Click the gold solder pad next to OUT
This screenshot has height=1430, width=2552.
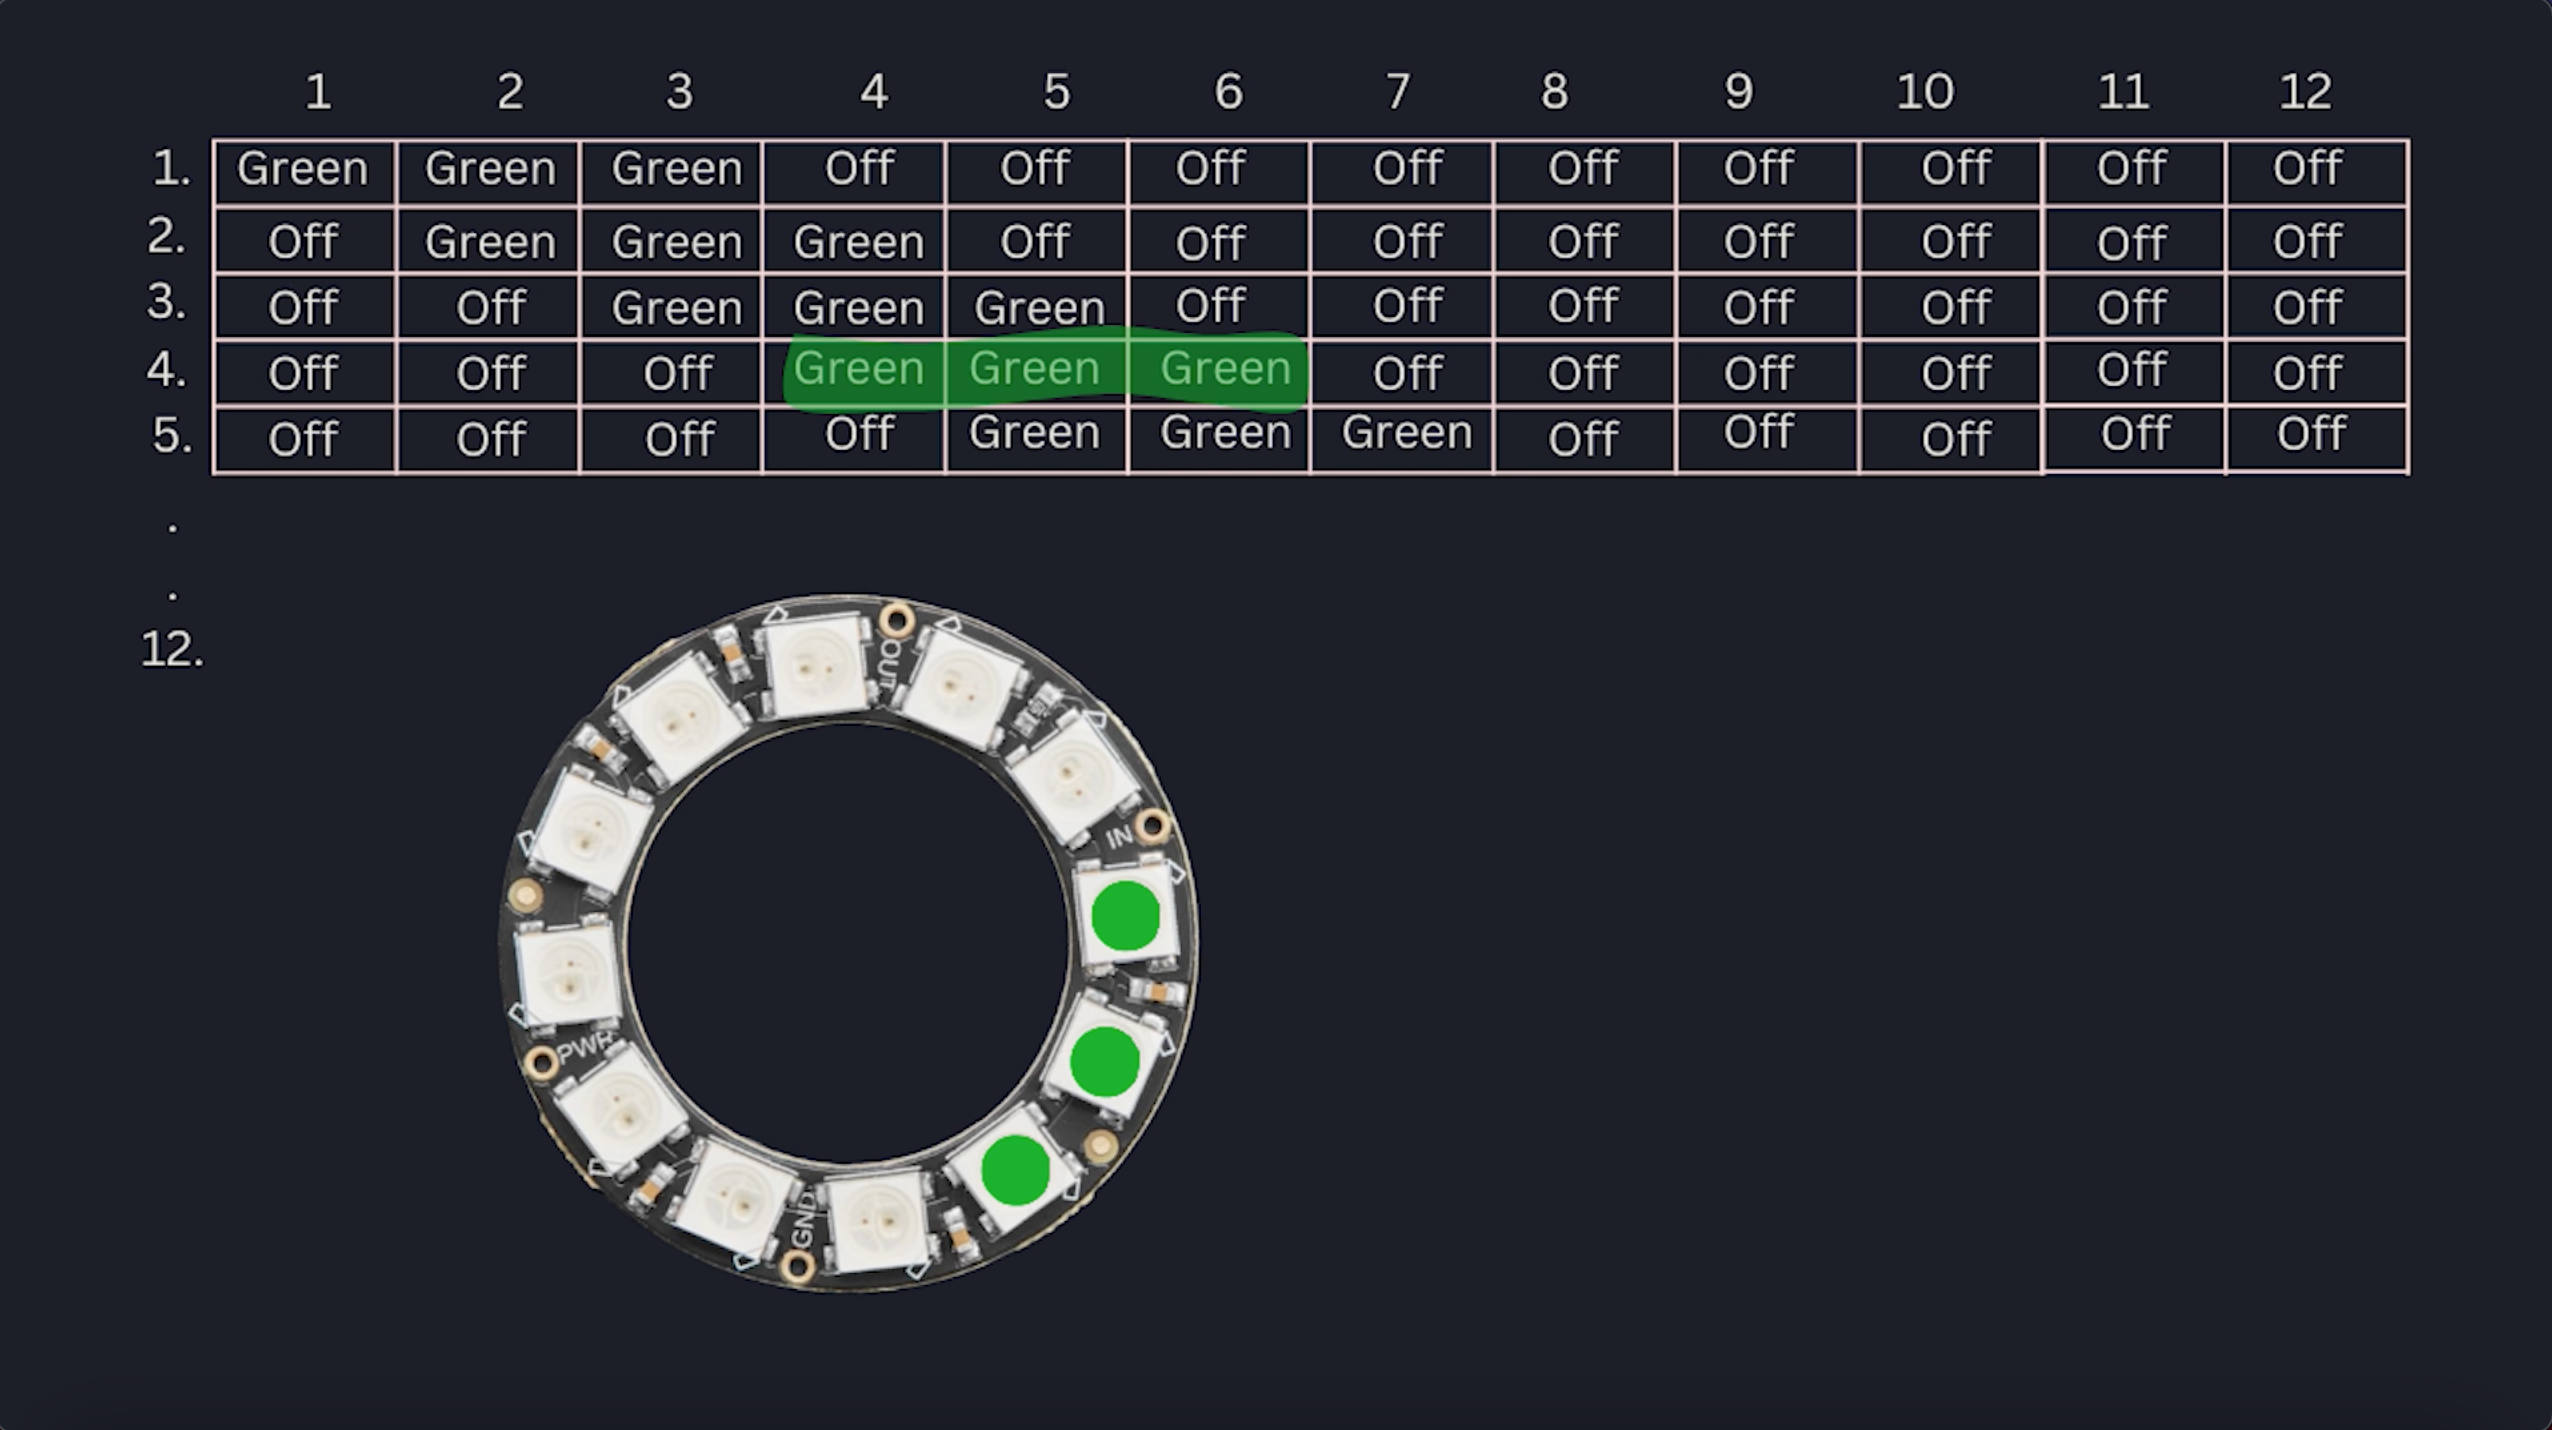click(x=896, y=621)
